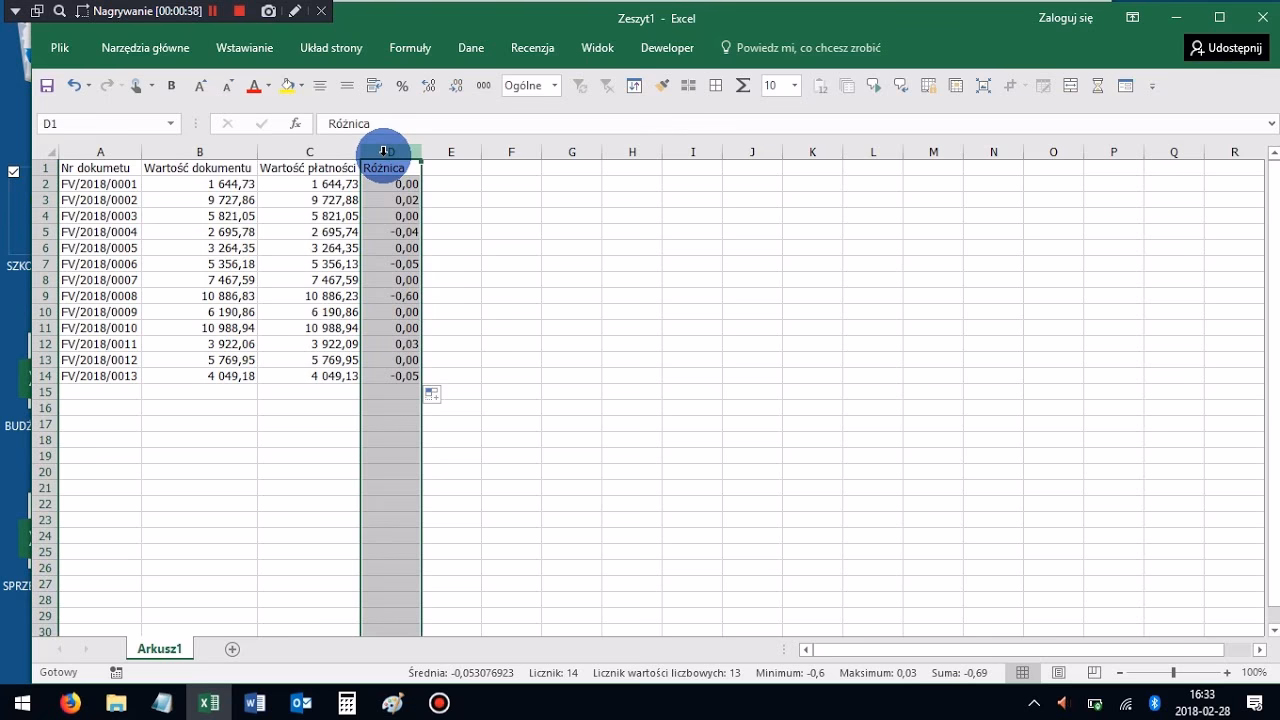Image resolution: width=1280 pixels, height=720 pixels.
Task: Select the Arkusz1 sheet tab
Action: coord(160,649)
